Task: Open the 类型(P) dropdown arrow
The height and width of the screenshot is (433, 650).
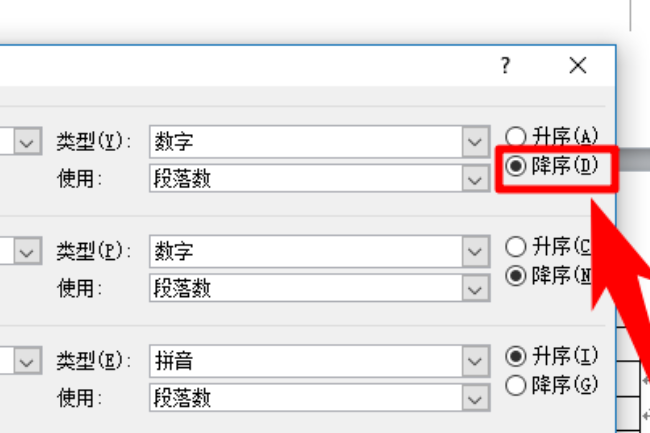Action: coord(474,251)
